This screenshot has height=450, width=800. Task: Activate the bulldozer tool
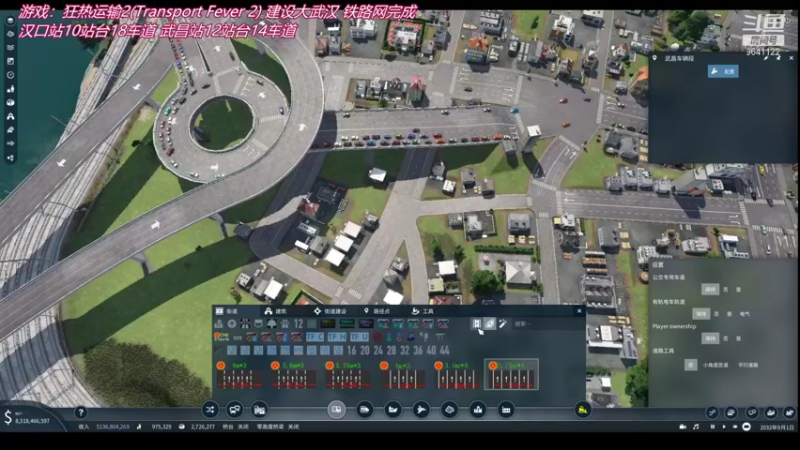point(583,410)
